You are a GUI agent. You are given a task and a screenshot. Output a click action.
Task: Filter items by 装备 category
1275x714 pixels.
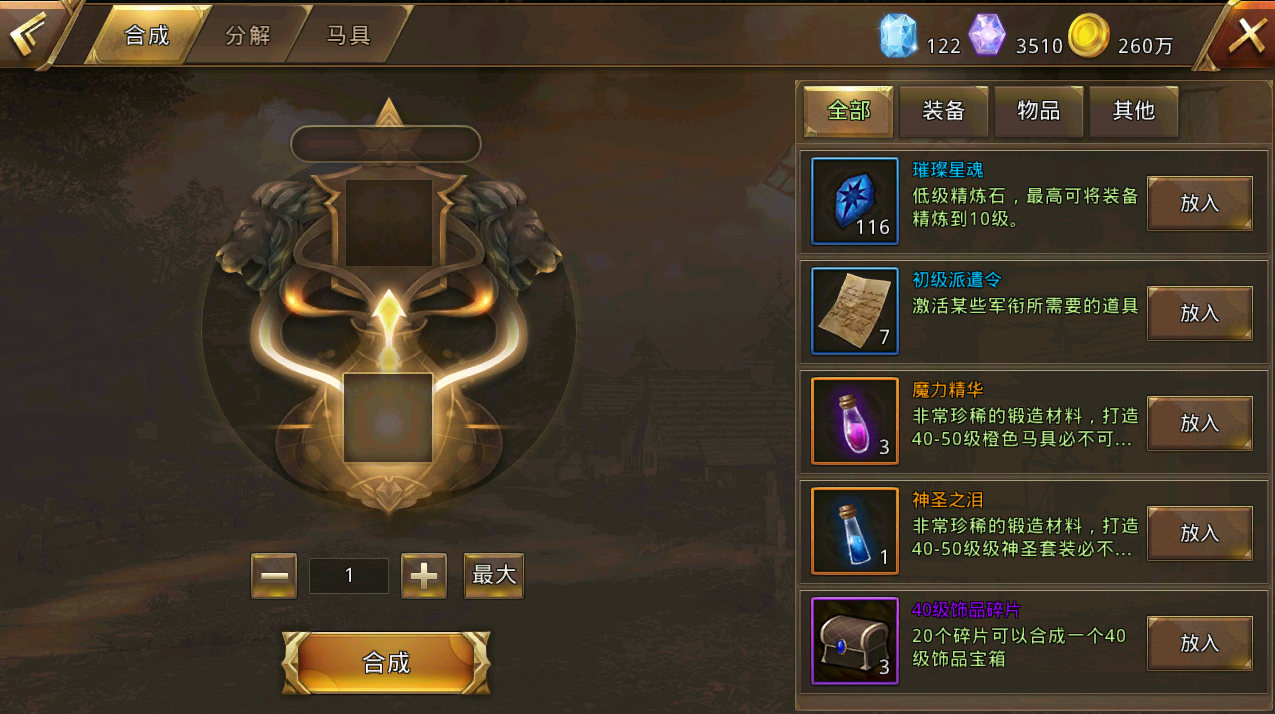944,111
